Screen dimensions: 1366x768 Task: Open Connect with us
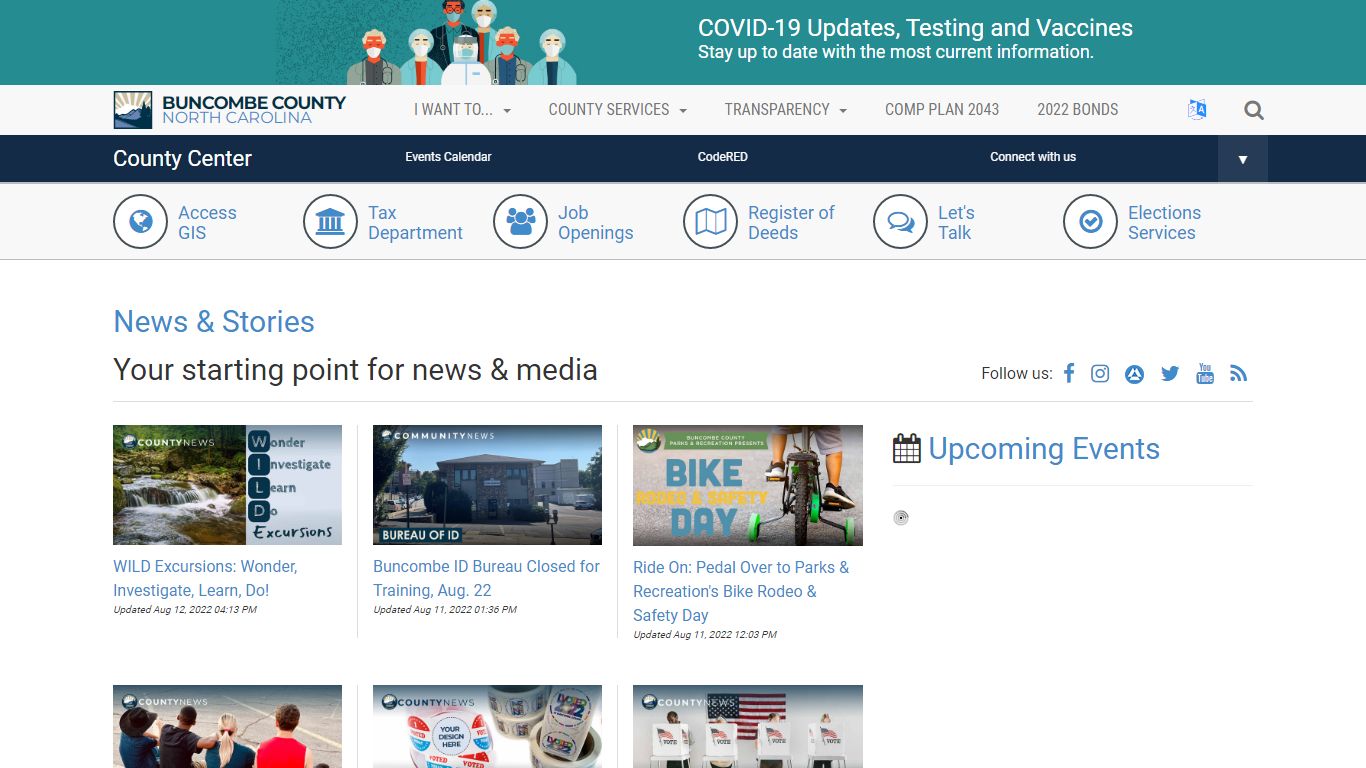point(1033,157)
